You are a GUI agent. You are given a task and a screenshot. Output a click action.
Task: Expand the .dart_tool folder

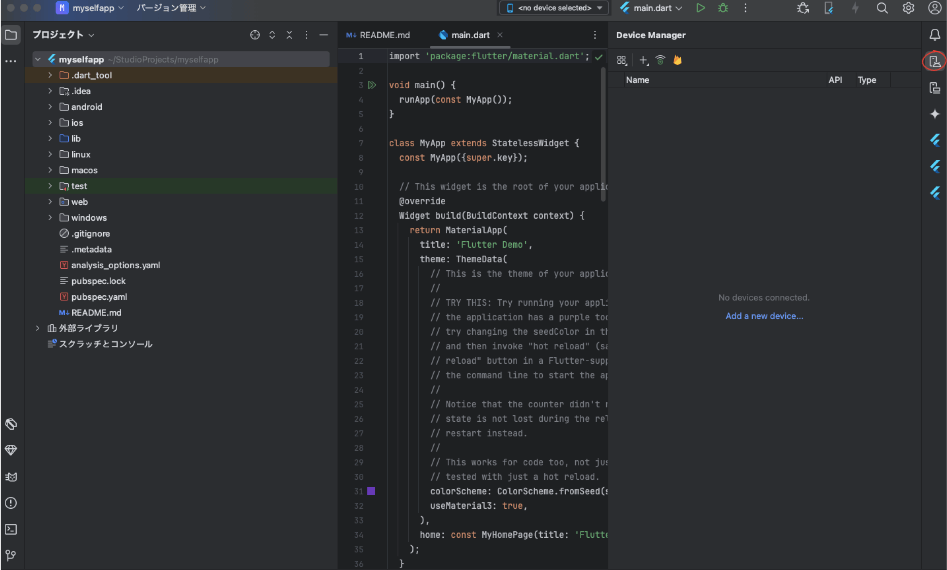click(50, 75)
